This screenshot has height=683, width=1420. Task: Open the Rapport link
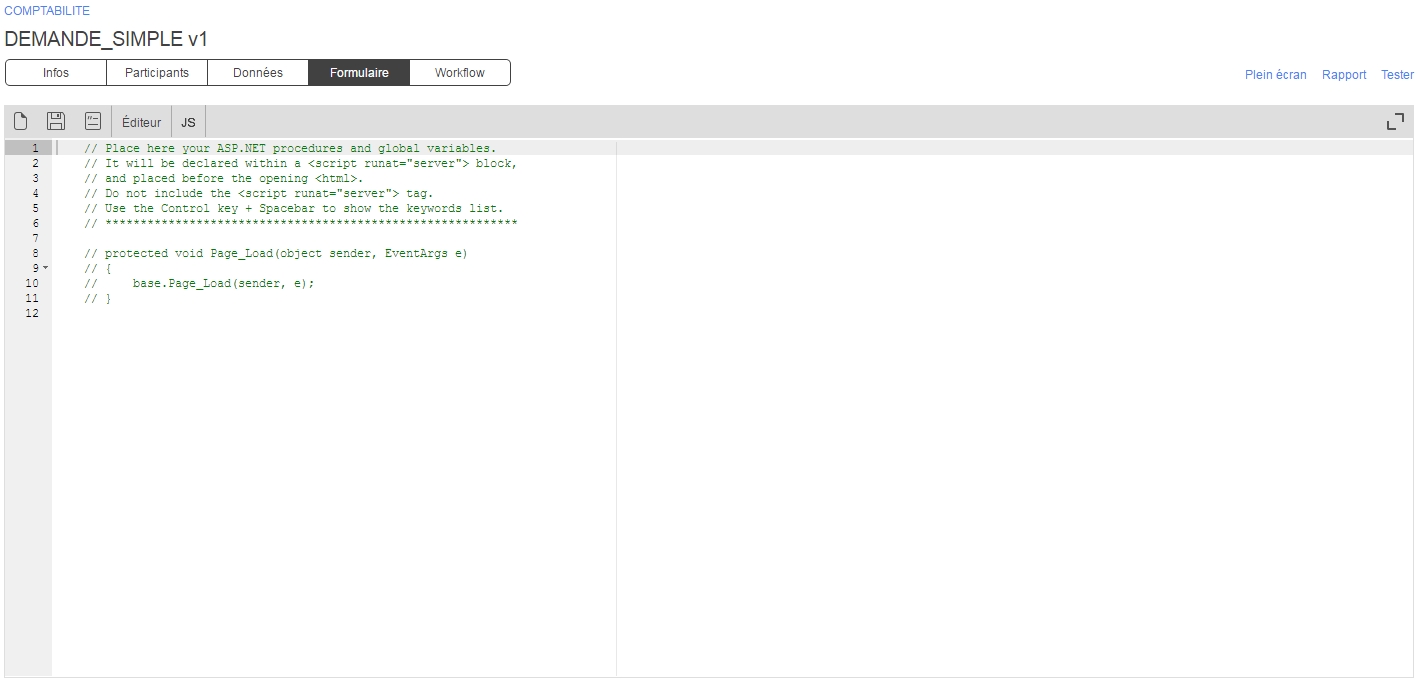[1343, 75]
